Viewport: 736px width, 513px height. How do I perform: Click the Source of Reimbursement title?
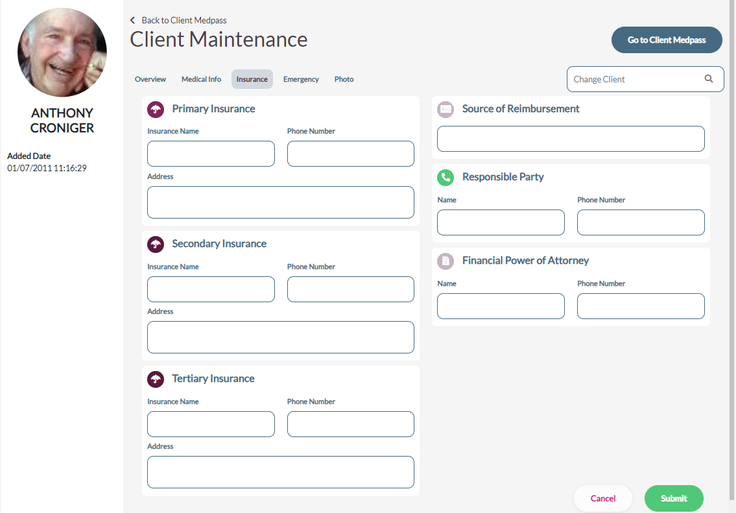521,109
